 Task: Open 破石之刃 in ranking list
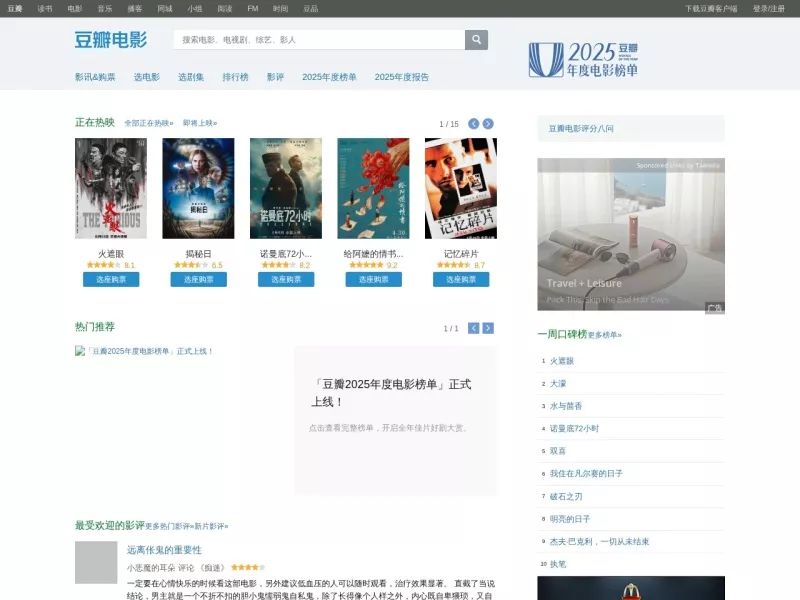pos(566,496)
